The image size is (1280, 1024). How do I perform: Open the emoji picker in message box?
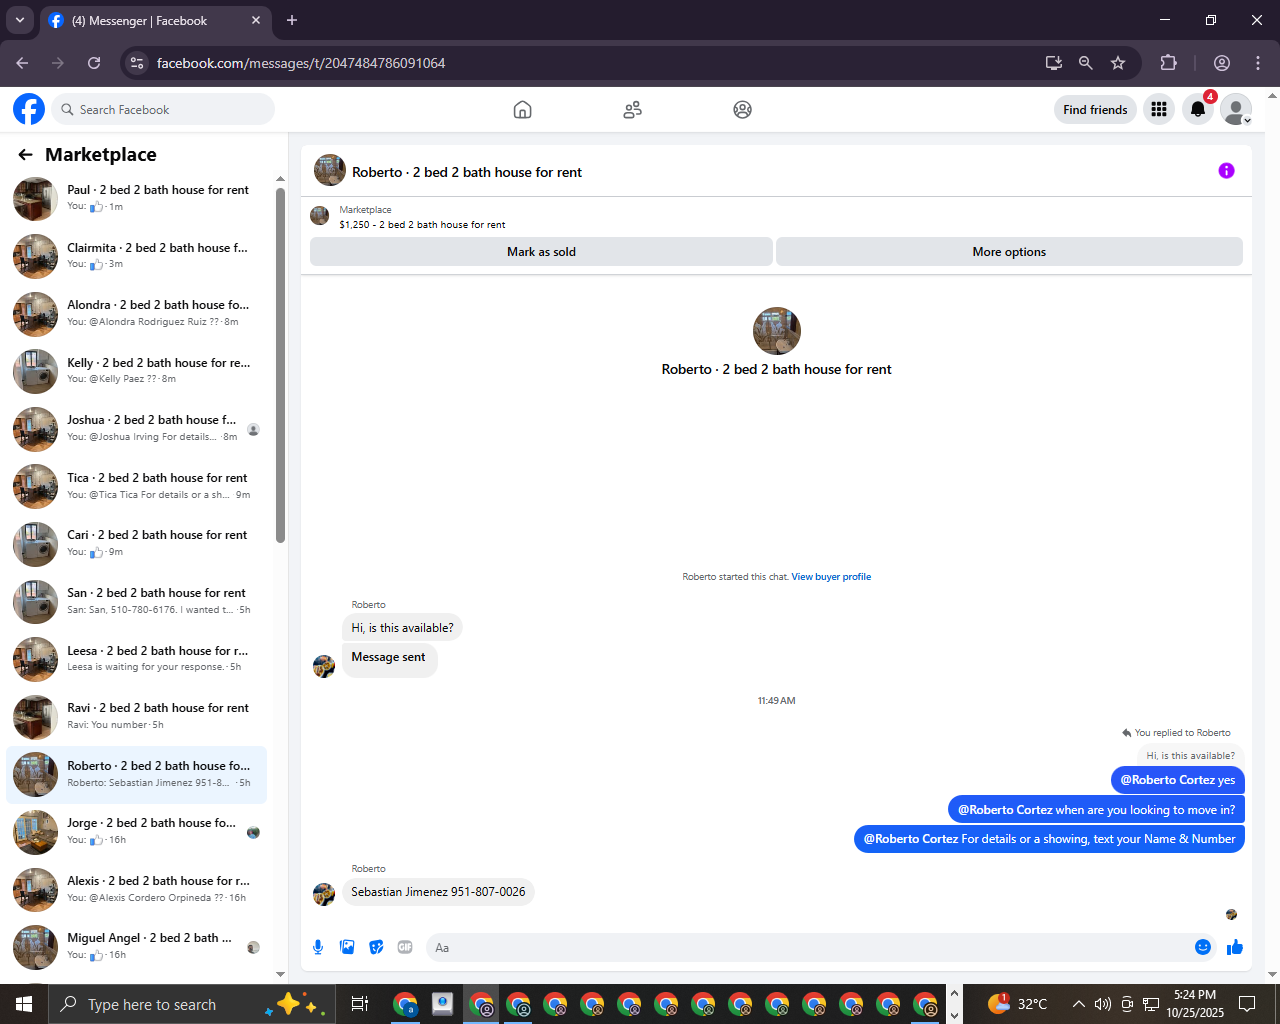tap(1203, 947)
